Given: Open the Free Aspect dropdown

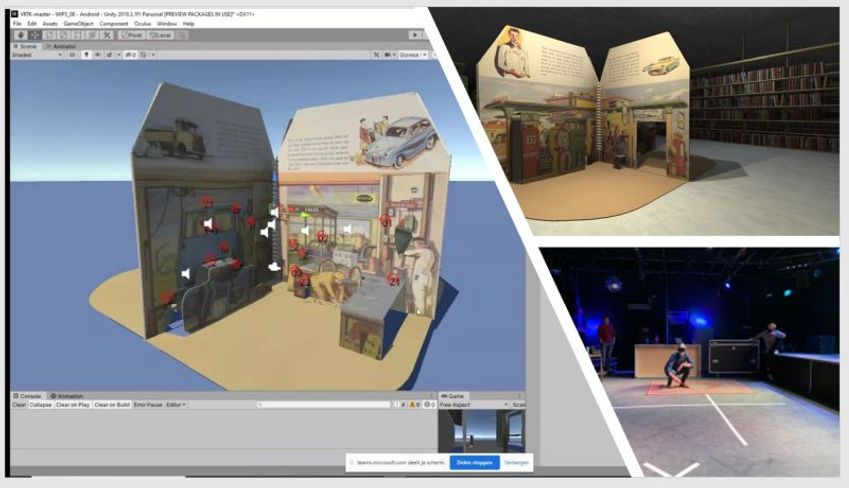Looking at the screenshot, I should (474, 405).
